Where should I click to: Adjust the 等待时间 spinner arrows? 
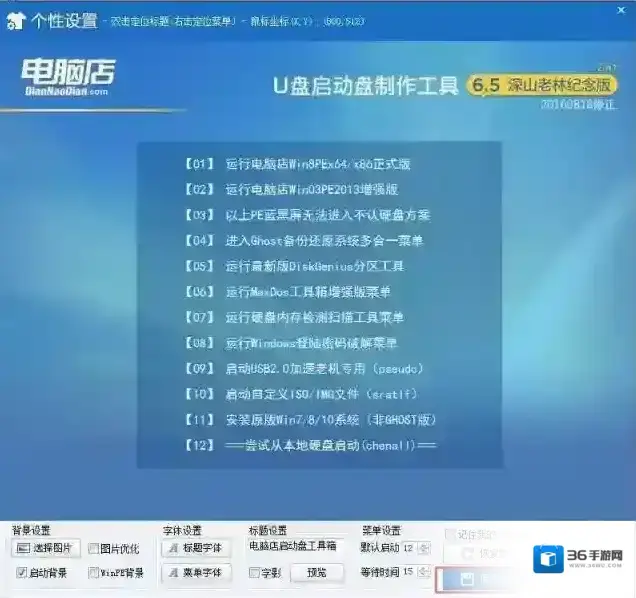coord(424,572)
